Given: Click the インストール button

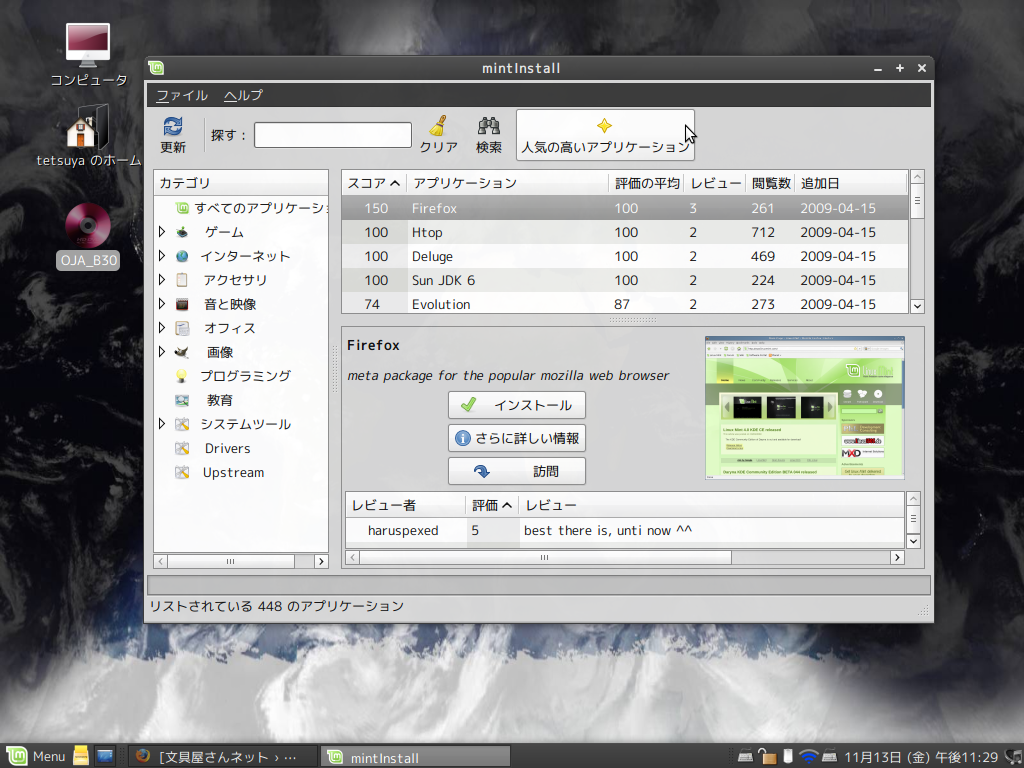Looking at the screenshot, I should coord(517,405).
